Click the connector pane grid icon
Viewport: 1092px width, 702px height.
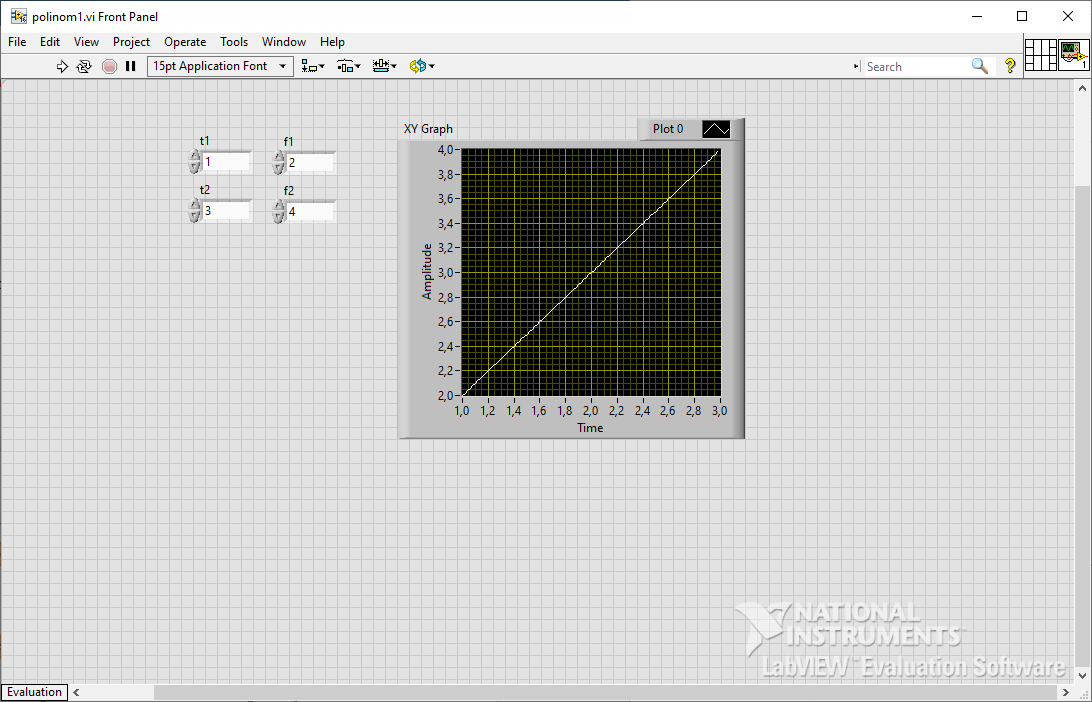[x=1040, y=55]
